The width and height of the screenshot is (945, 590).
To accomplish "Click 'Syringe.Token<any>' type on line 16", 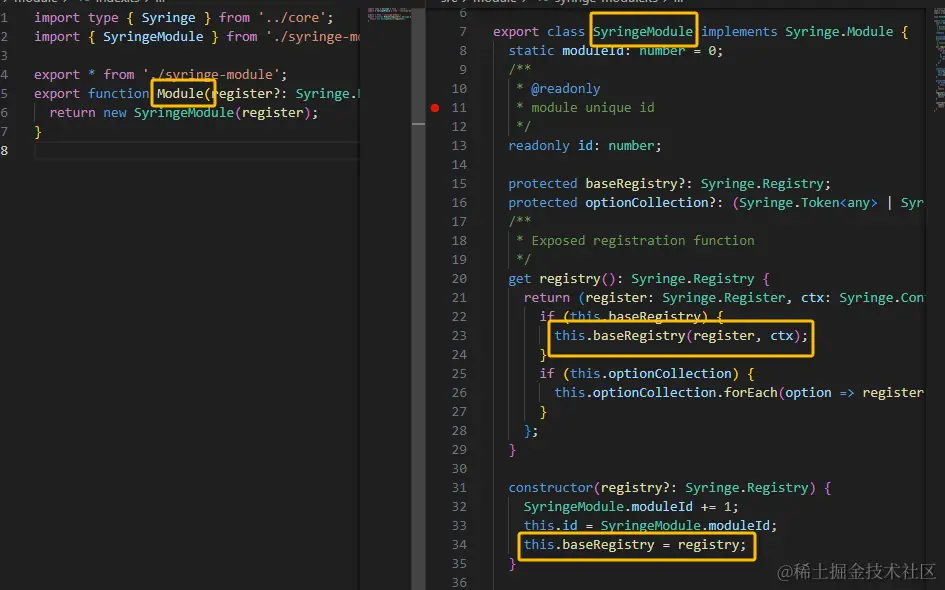I will (808, 203).
